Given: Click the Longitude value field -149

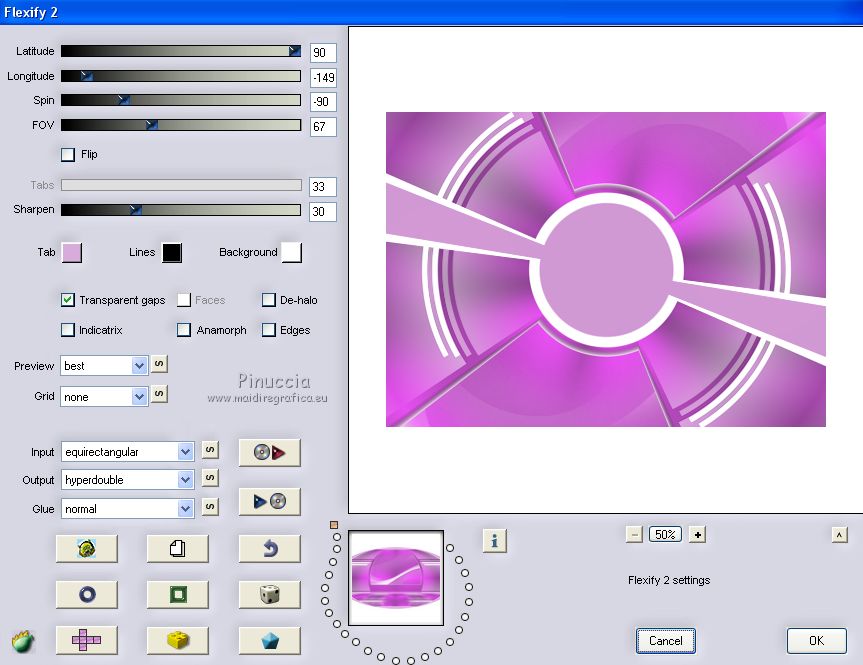Looking at the screenshot, I should 323,78.
